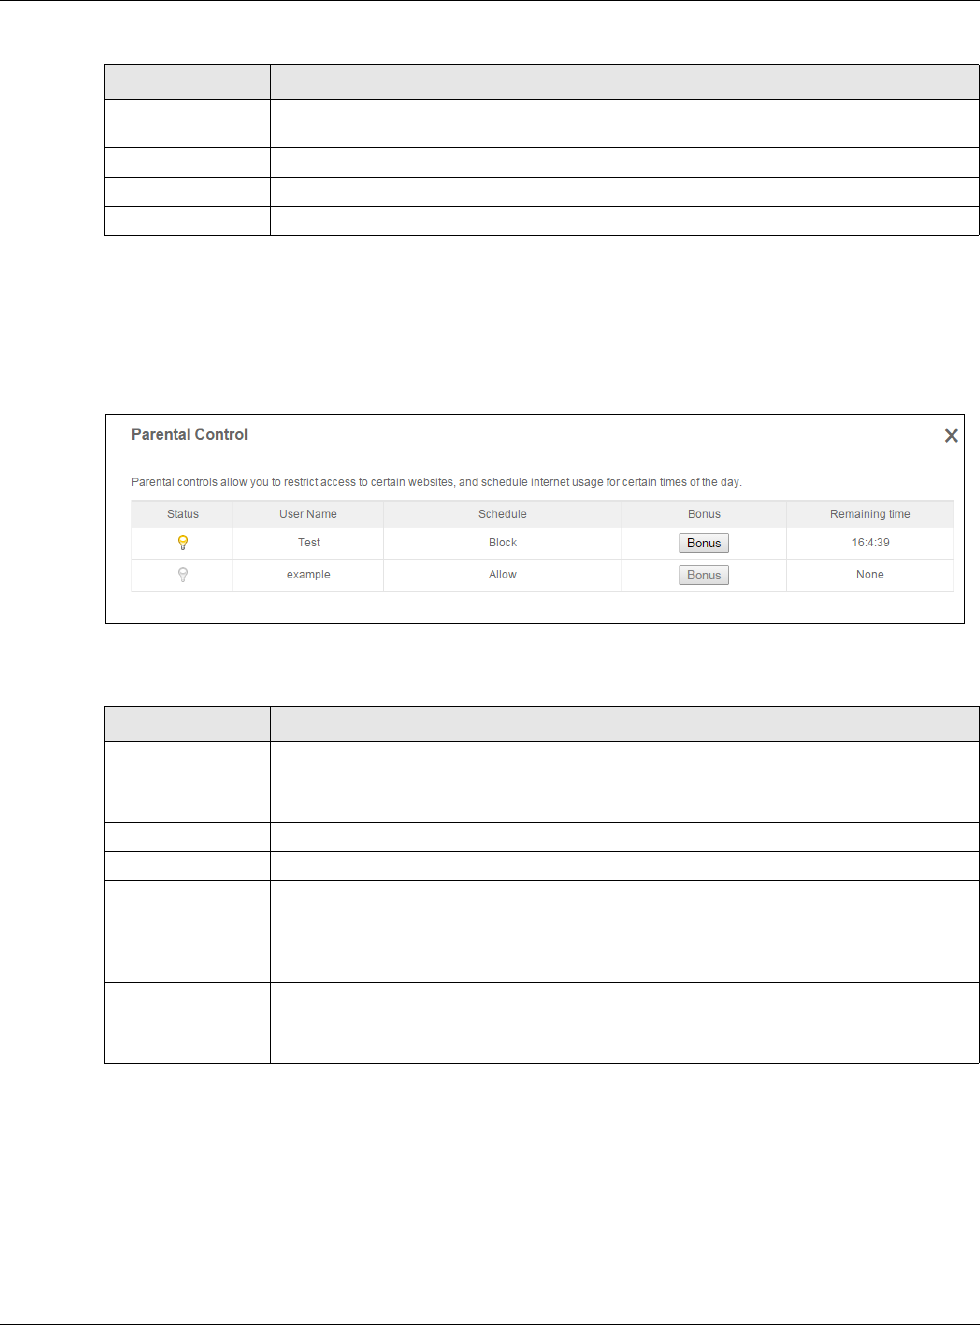The width and height of the screenshot is (980, 1325).
Task: Select the Remaining time column header
Action: tap(870, 514)
